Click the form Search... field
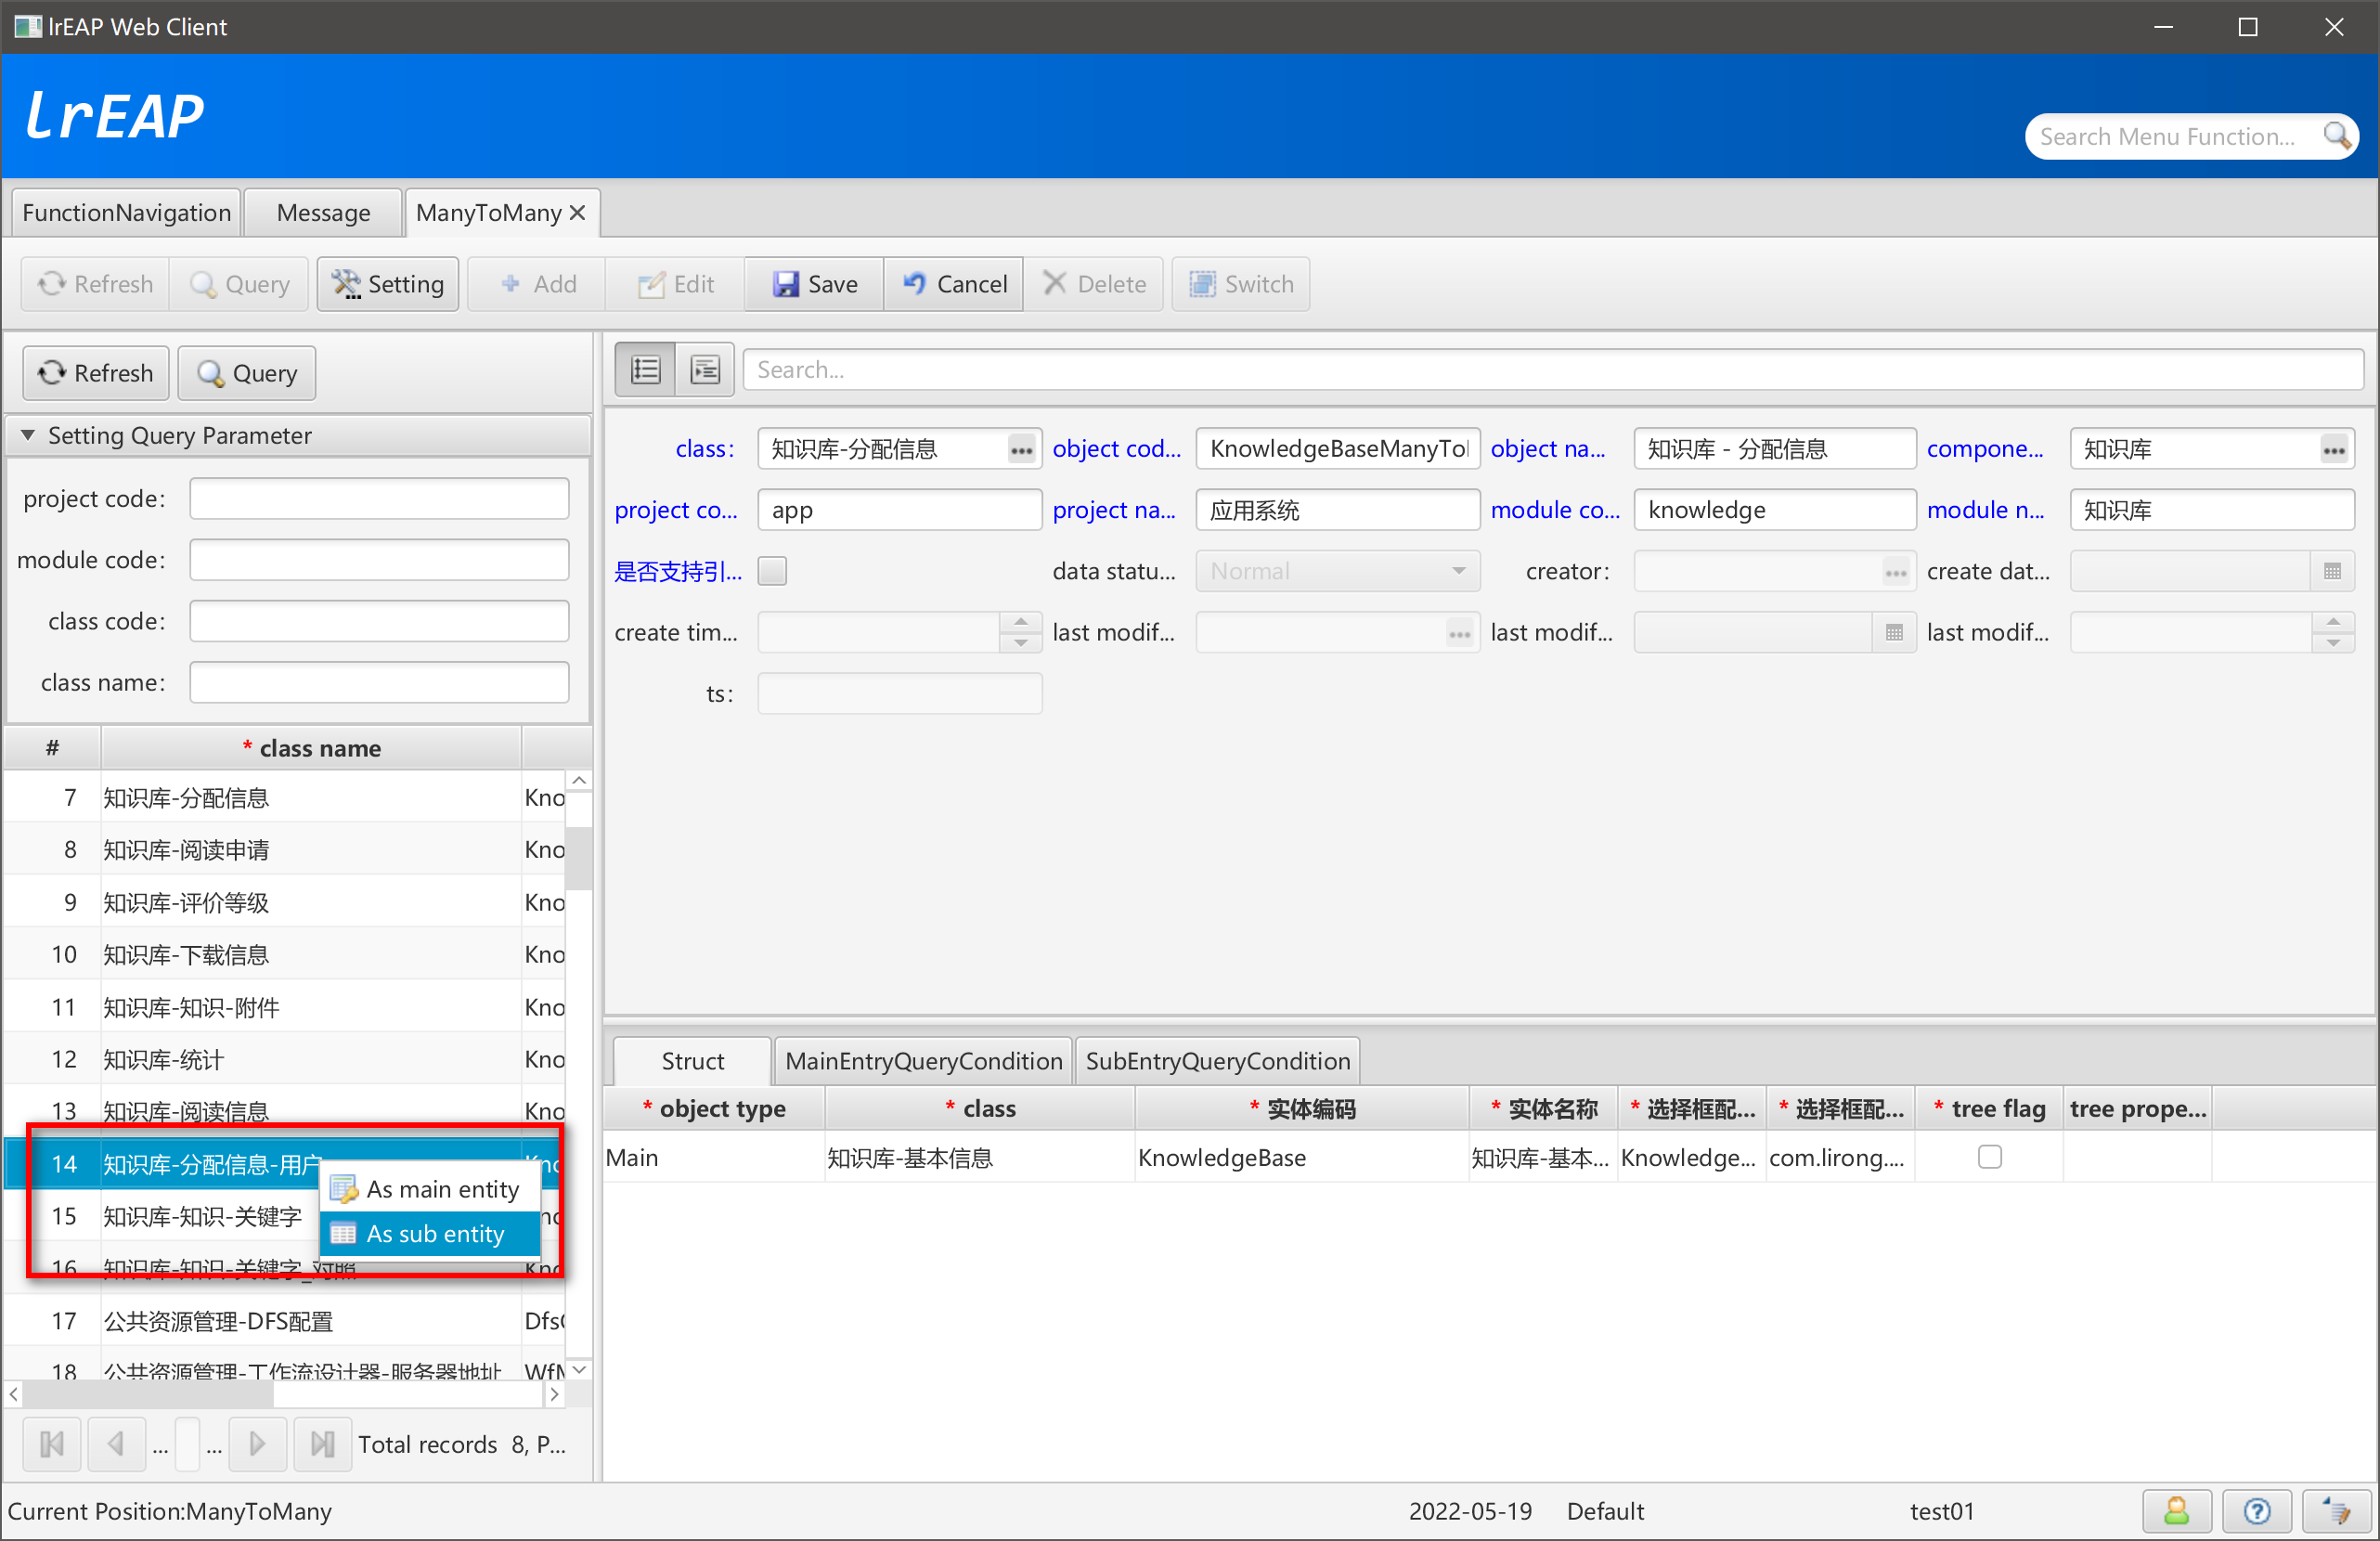2380x1541 pixels. pyautogui.click(x=1553, y=370)
